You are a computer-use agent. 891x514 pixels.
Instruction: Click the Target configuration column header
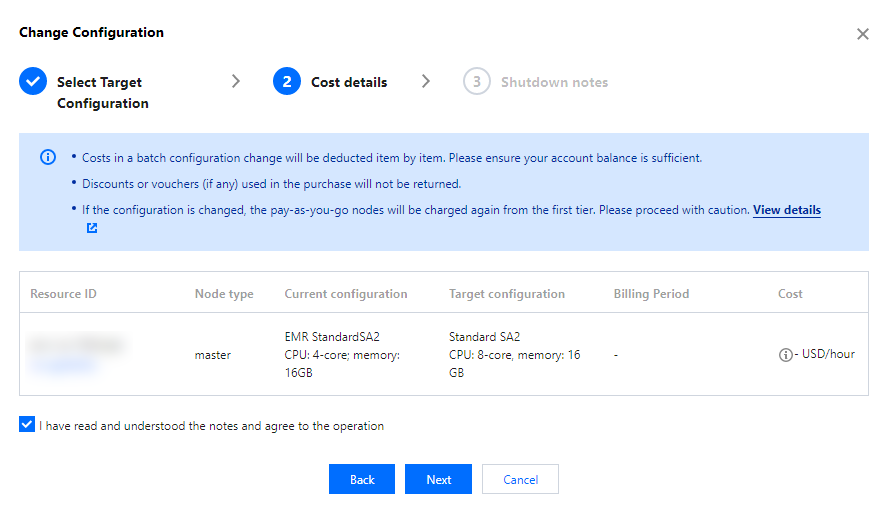point(507,294)
